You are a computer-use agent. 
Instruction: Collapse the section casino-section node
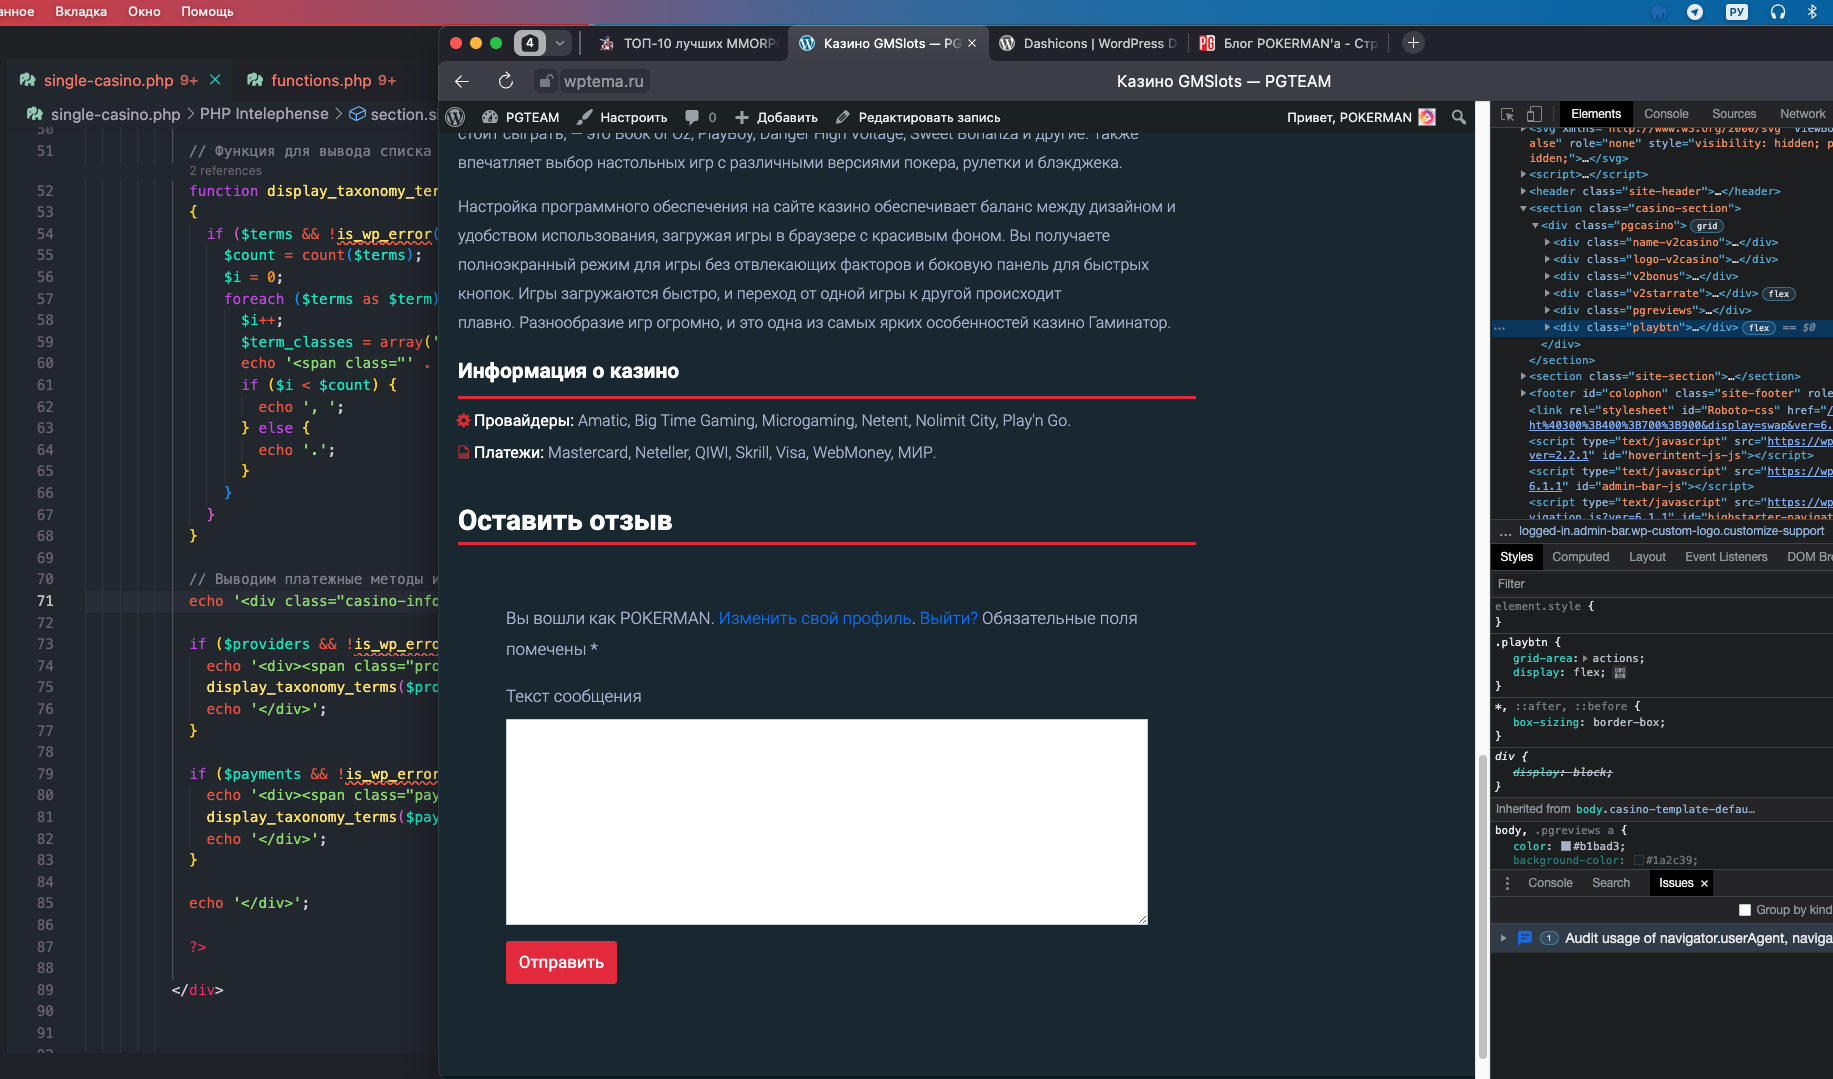(1523, 208)
